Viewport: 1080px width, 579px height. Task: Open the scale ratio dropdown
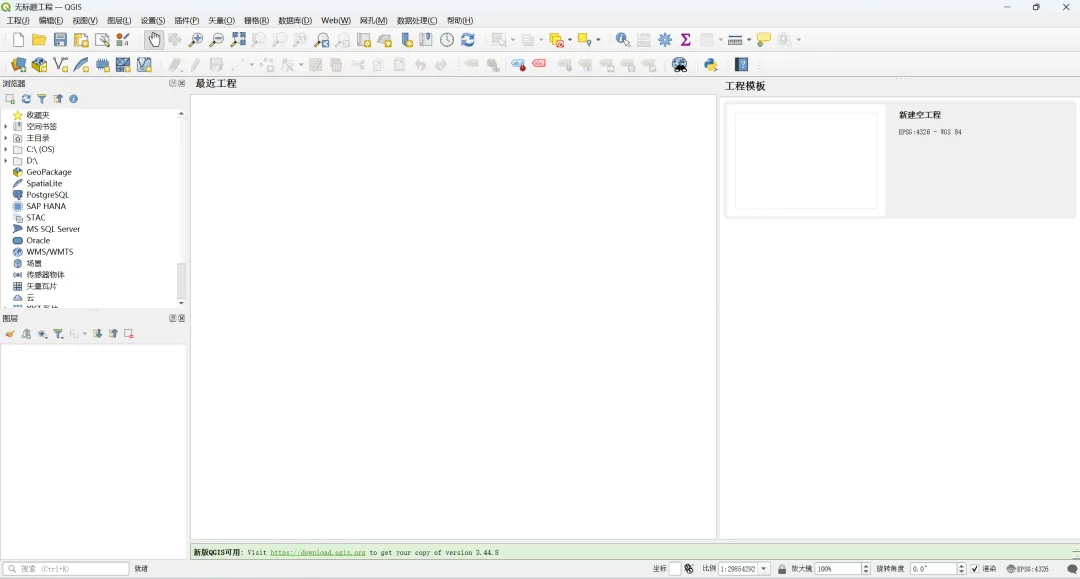(x=764, y=569)
